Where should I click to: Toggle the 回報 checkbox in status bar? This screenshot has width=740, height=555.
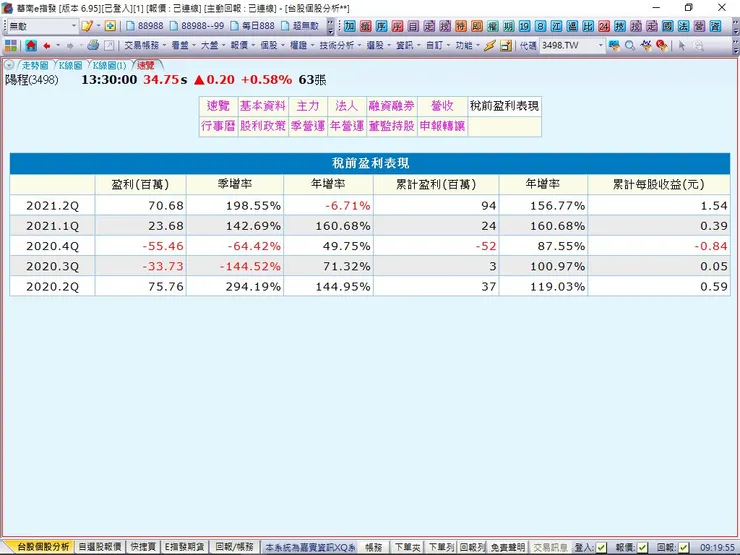point(682,547)
